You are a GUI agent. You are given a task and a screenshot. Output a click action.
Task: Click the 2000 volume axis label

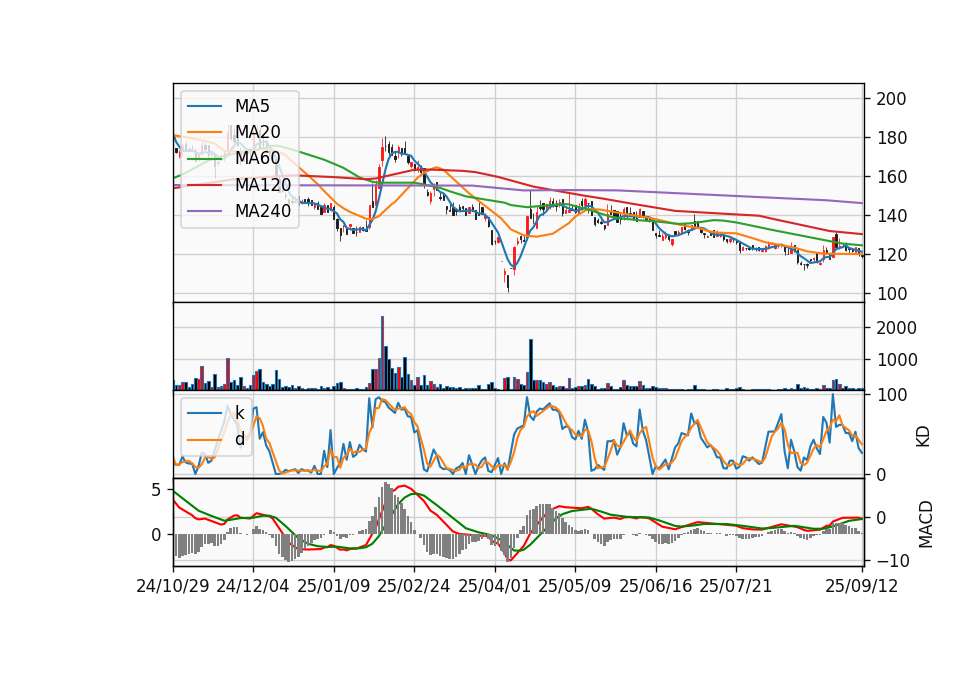[x=896, y=328]
